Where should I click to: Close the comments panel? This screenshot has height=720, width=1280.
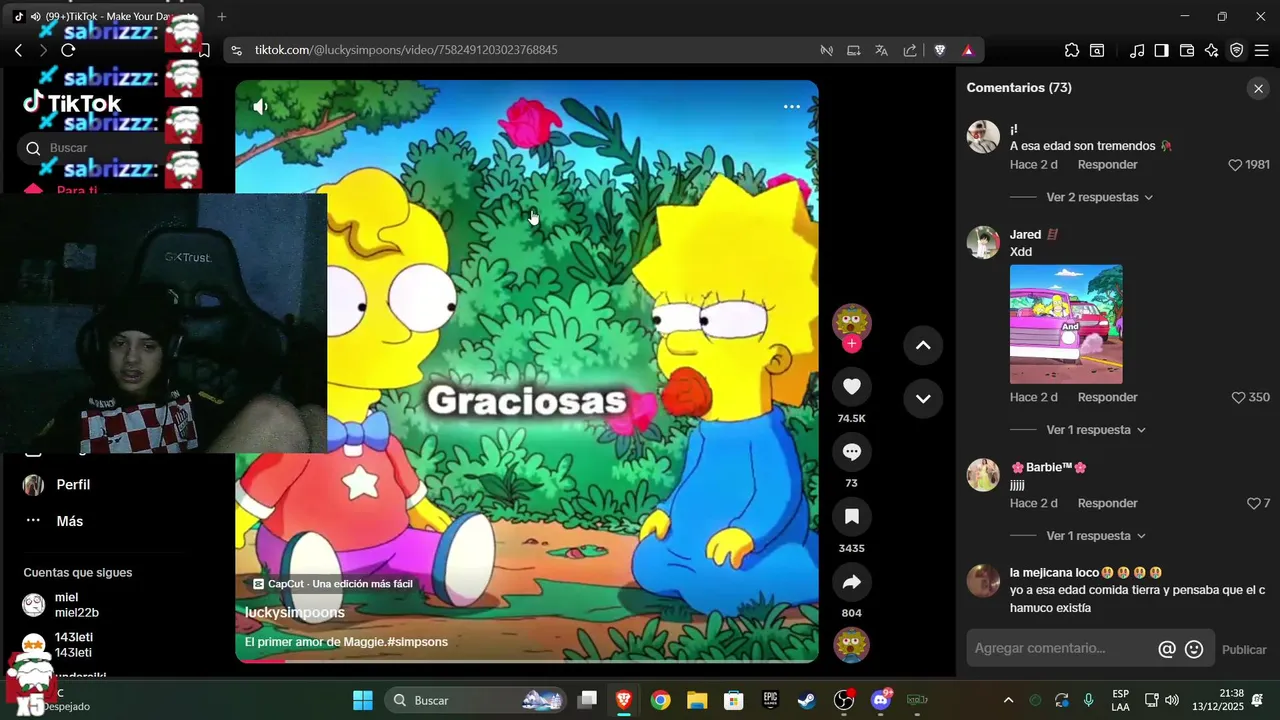tap(1258, 89)
